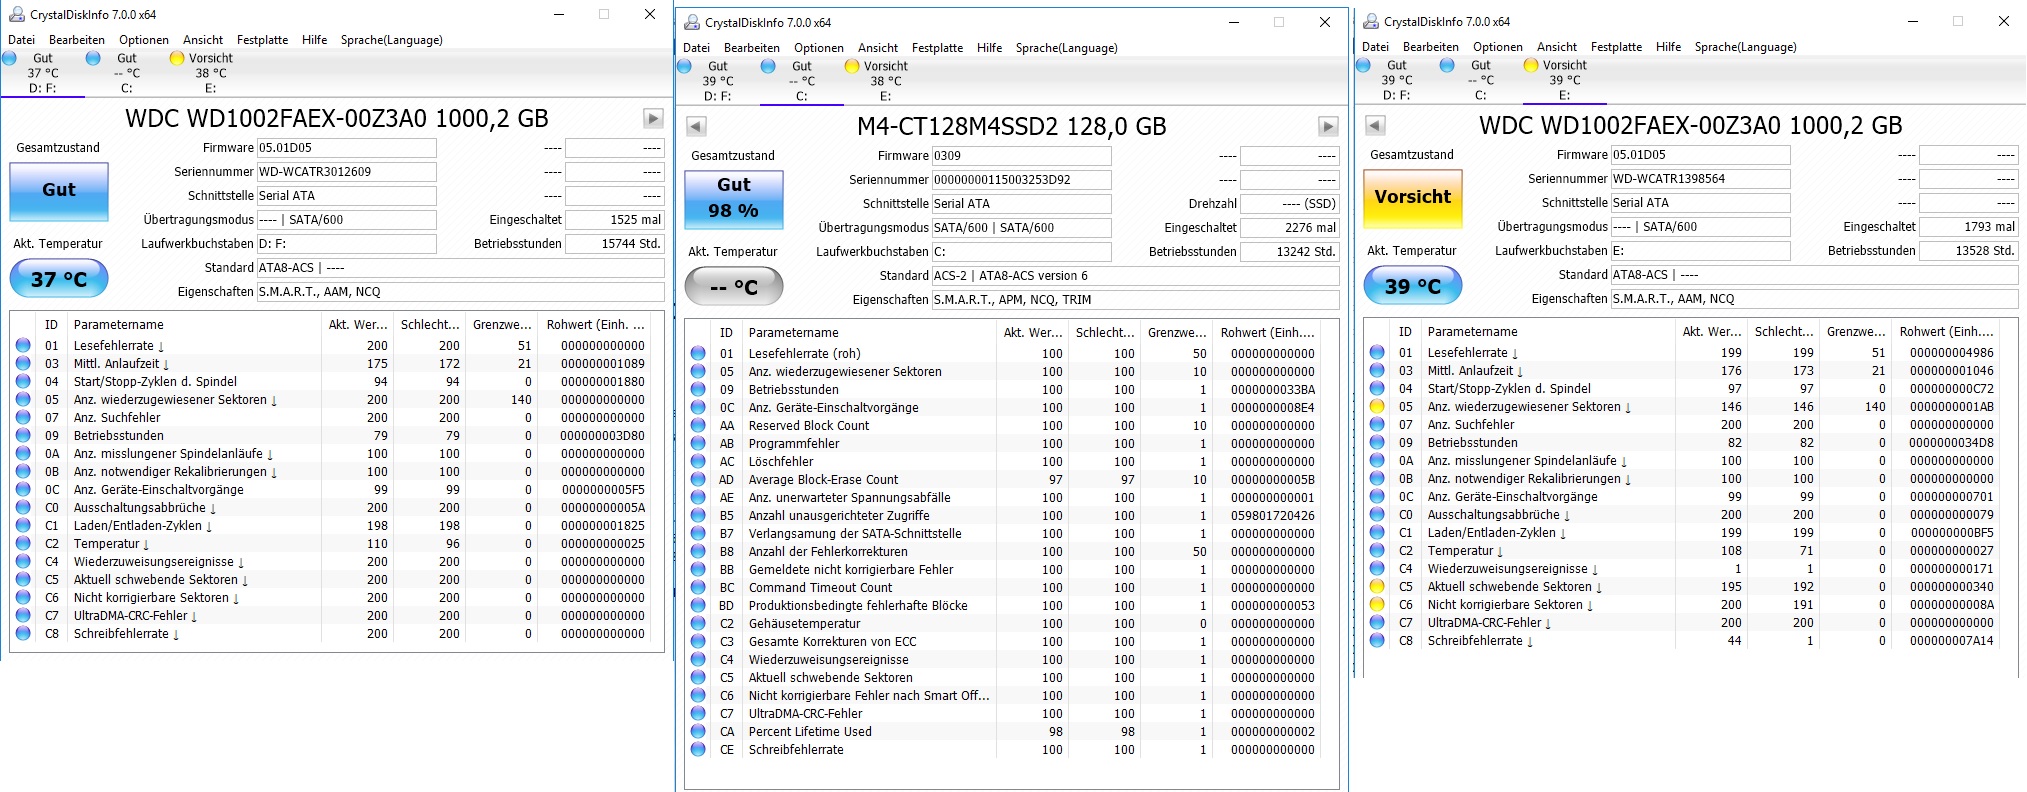This screenshot has height=792, width=2027.
Task: Click yellow Vorsicht orb in left window's disk bar
Action: pyautogui.click(x=177, y=58)
